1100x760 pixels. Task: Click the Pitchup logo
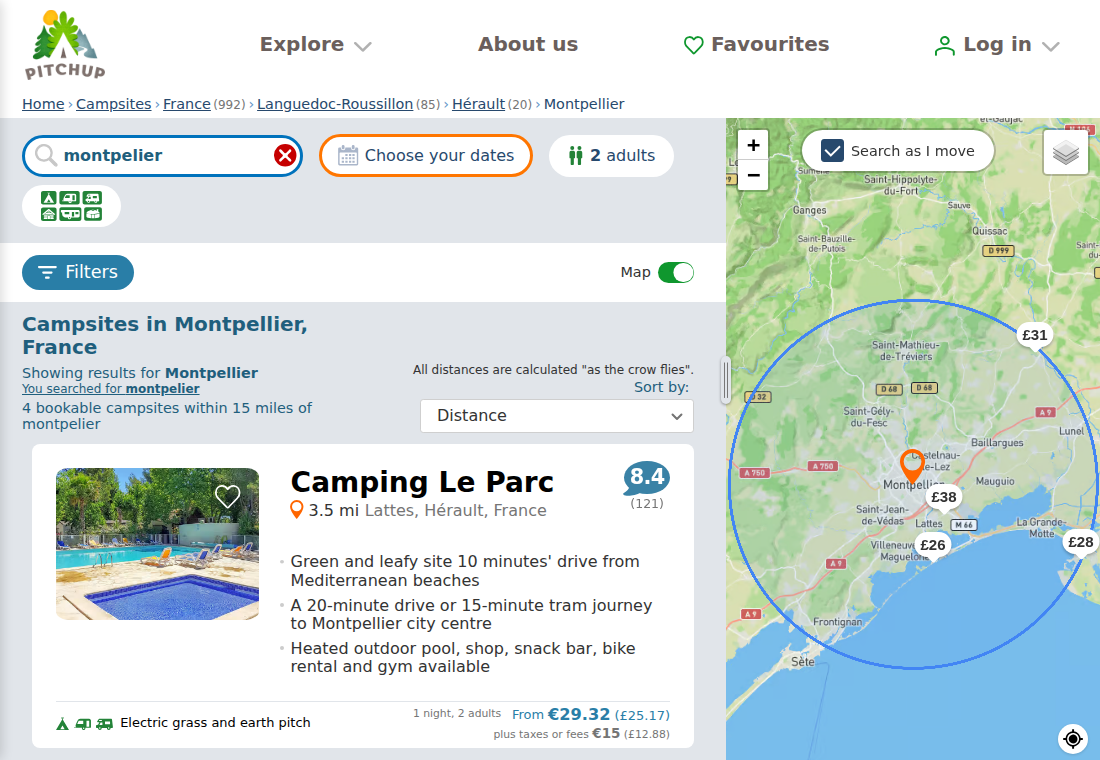65,44
